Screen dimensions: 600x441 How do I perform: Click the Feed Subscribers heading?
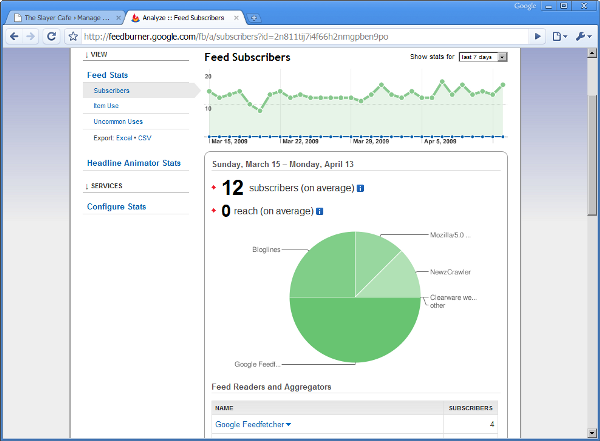(x=247, y=57)
